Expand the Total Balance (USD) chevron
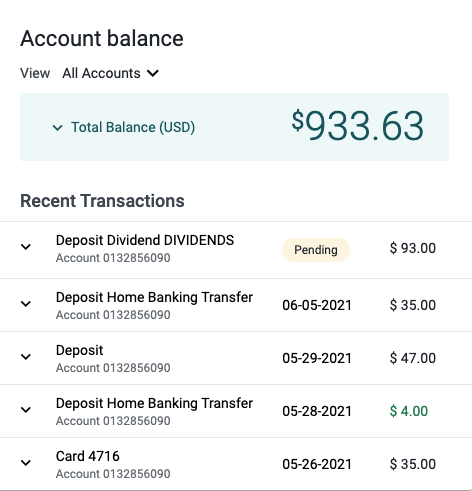472x491 pixels. click(57, 128)
